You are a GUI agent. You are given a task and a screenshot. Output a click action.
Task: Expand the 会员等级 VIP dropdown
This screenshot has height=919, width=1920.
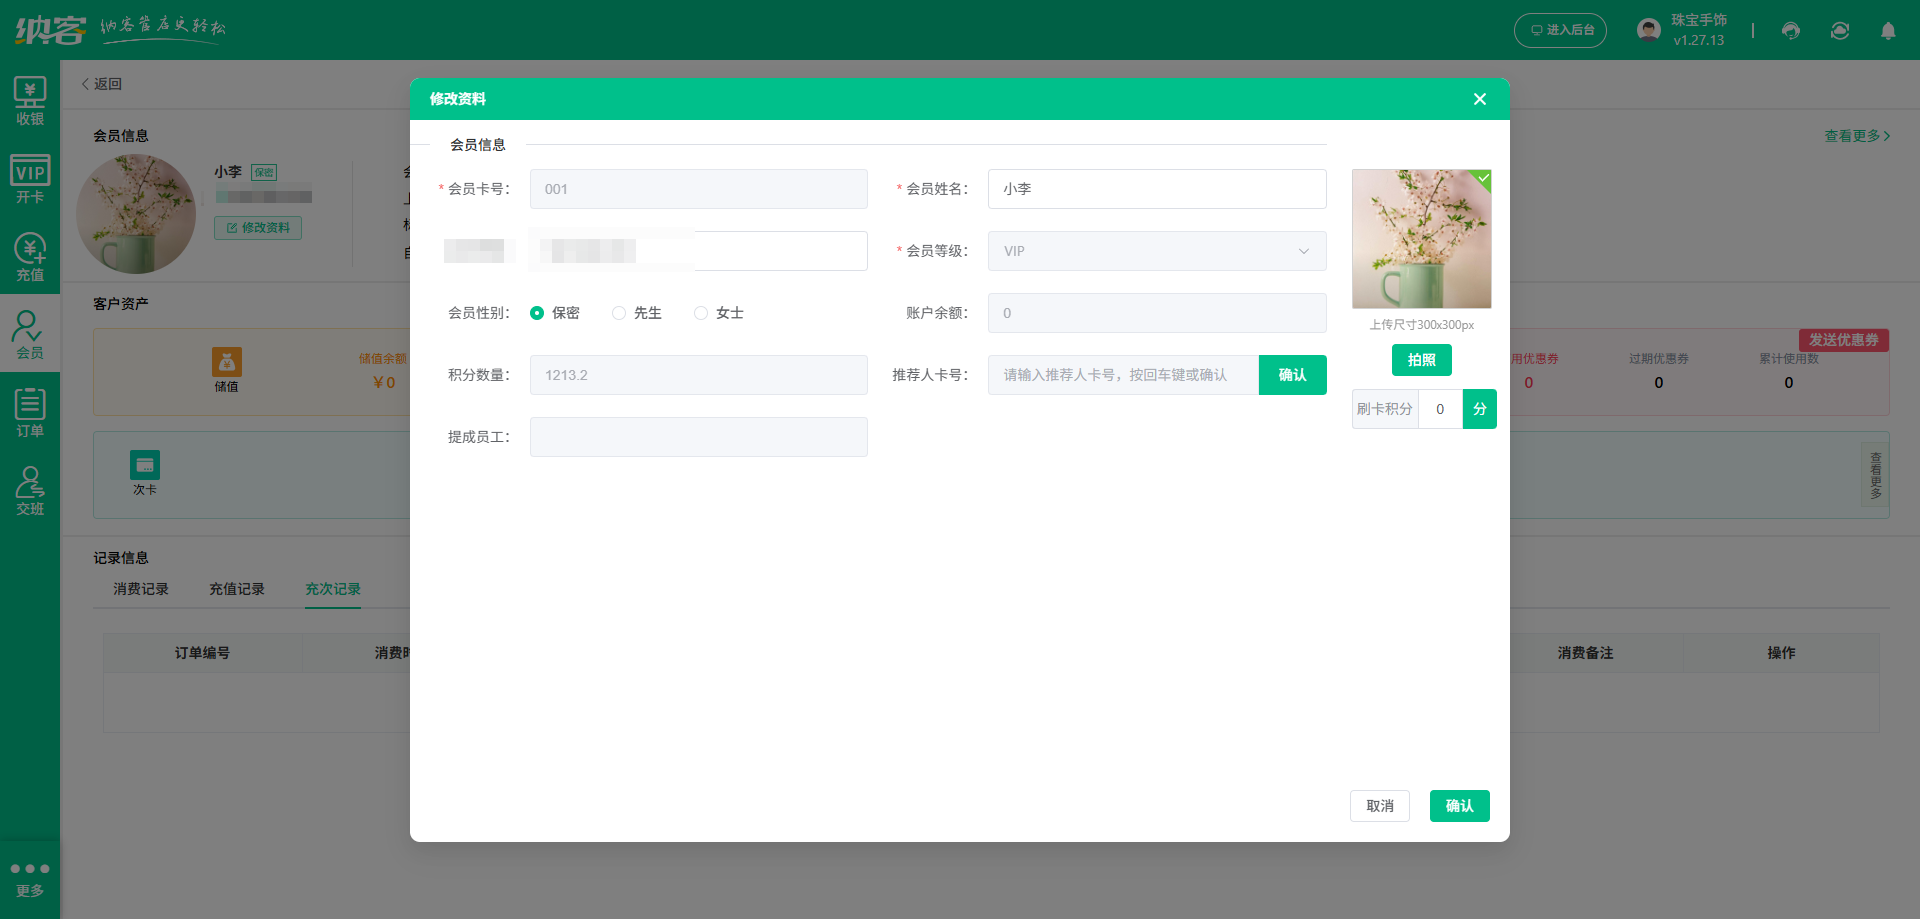pyautogui.click(x=1157, y=251)
